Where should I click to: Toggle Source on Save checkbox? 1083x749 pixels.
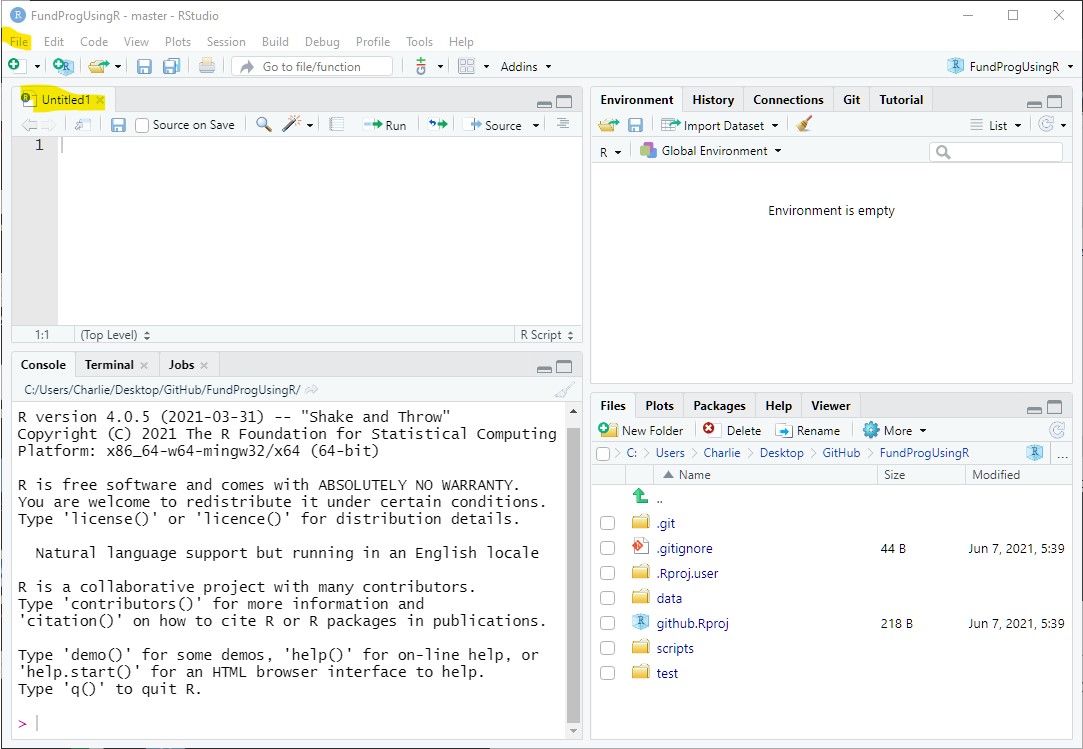[142, 126]
